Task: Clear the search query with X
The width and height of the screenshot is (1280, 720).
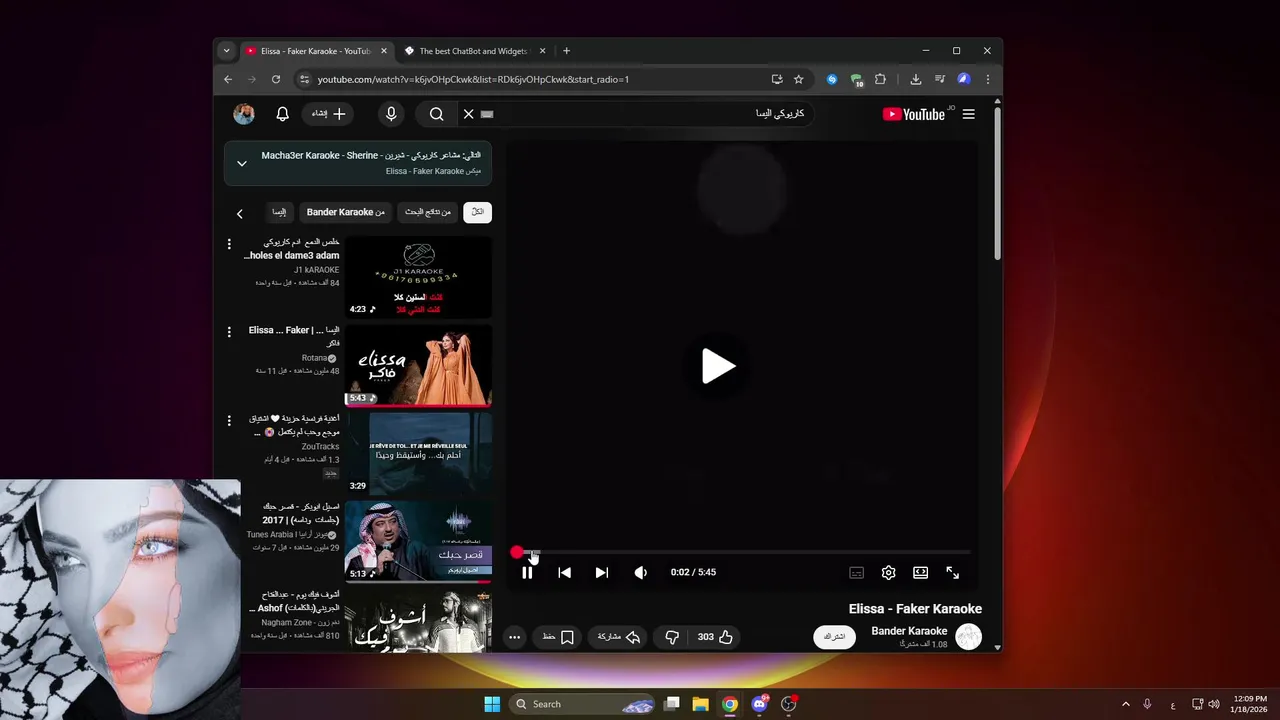Action: click(x=468, y=114)
